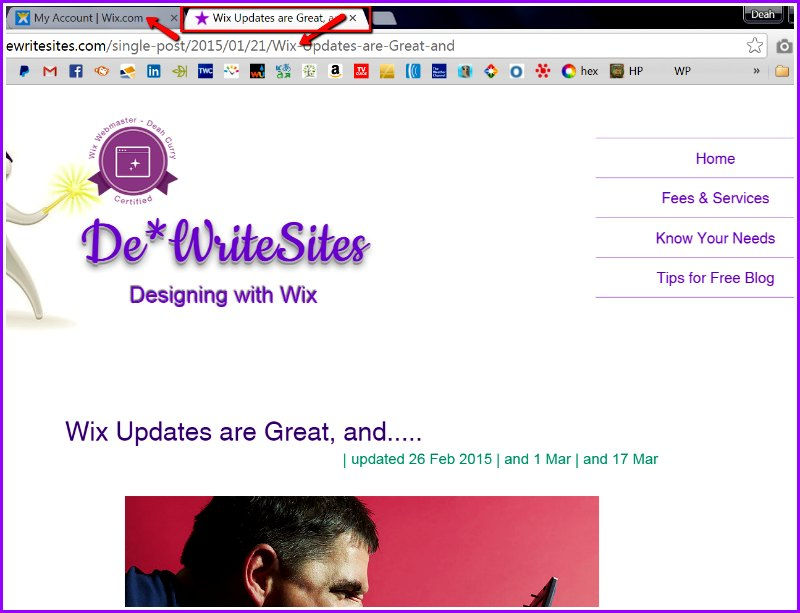Open the hex color wheel bookmark
Viewport: 800px width, 613px height.
tap(580, 71)
